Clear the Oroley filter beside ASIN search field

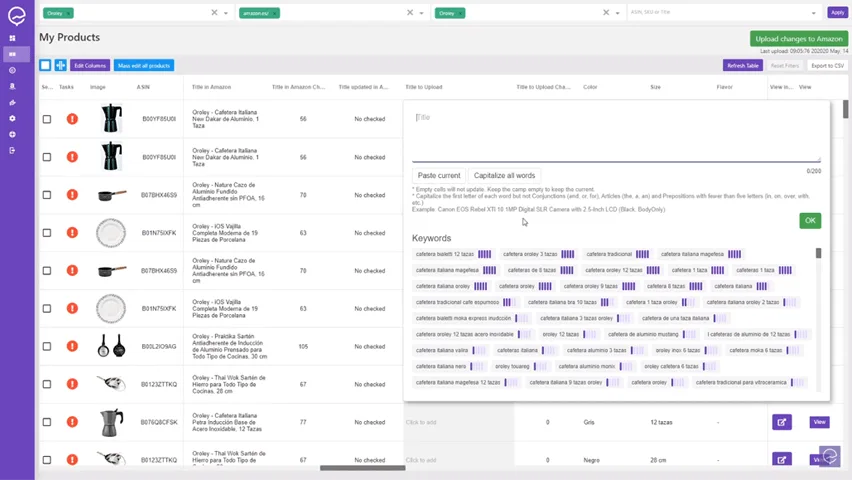606,13
